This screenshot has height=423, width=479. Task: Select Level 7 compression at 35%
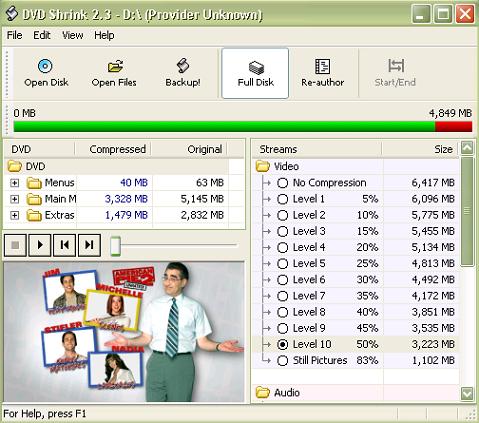tap(282, 296)
